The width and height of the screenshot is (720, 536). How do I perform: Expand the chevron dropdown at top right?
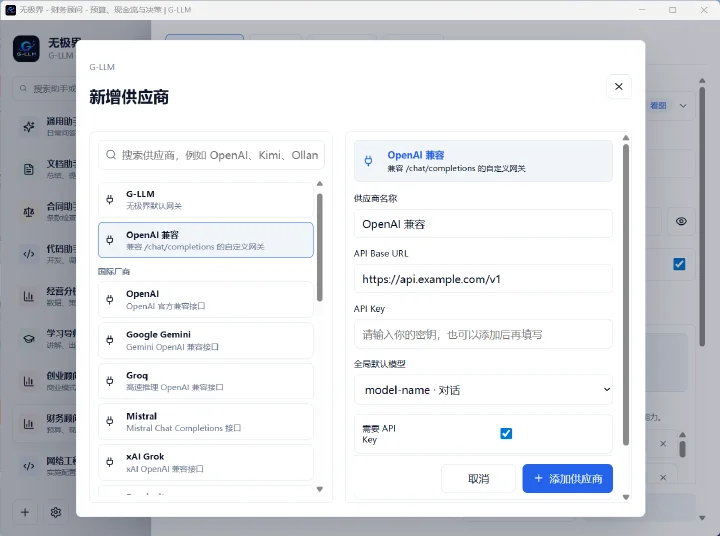[x=683, y=106]
